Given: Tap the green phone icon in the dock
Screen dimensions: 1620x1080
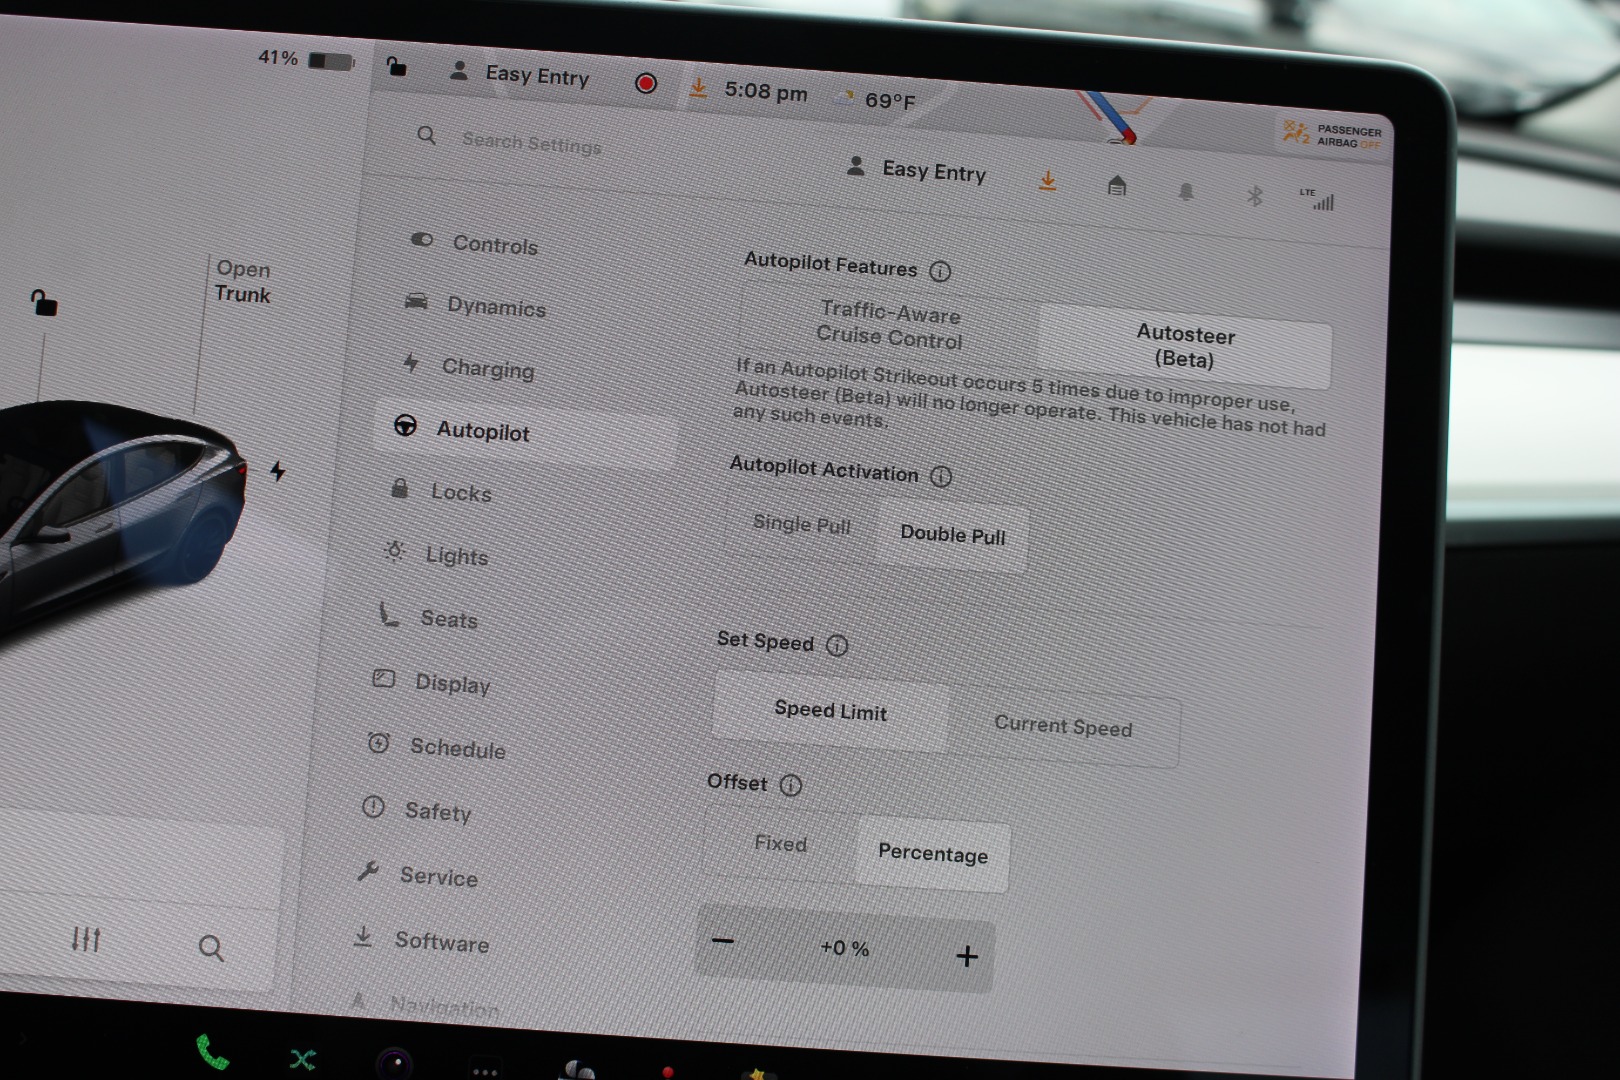Looking at the screenshot, I should click(212, 1052).
